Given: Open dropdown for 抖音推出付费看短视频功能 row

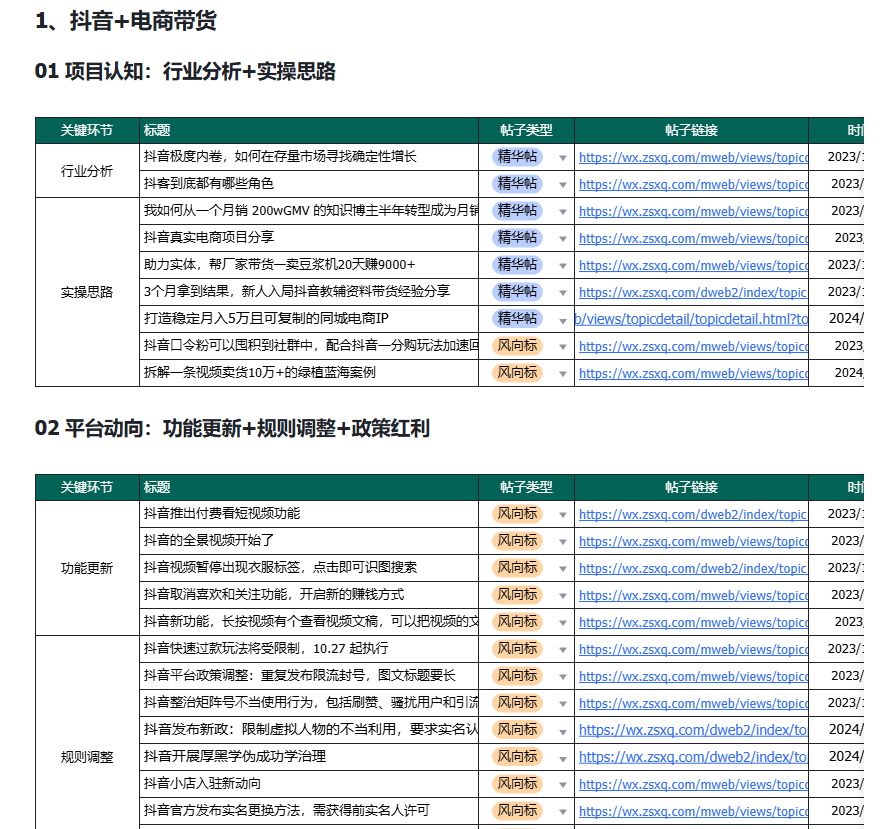Looking at the screenshot, I should pyautogui.click(x=562, y=515).
